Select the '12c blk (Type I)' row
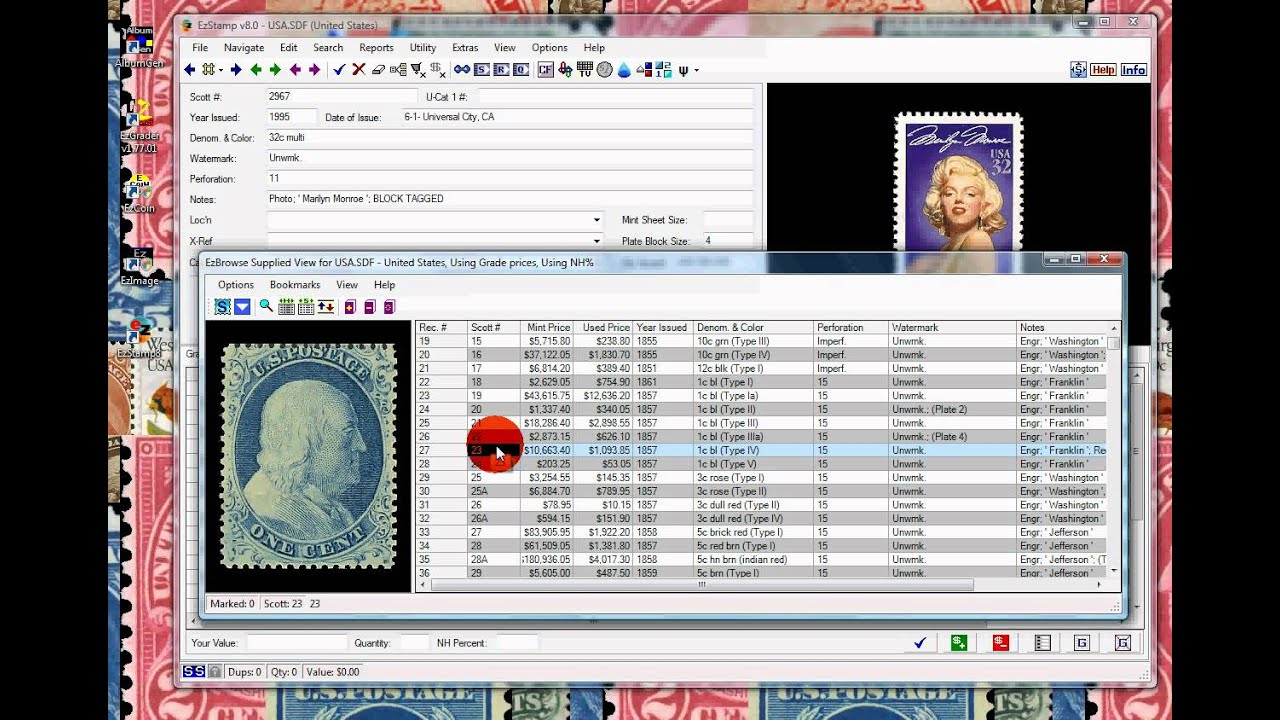This screenshot has height=720, width=1280. pyautogui.click(x=762, y=369)
